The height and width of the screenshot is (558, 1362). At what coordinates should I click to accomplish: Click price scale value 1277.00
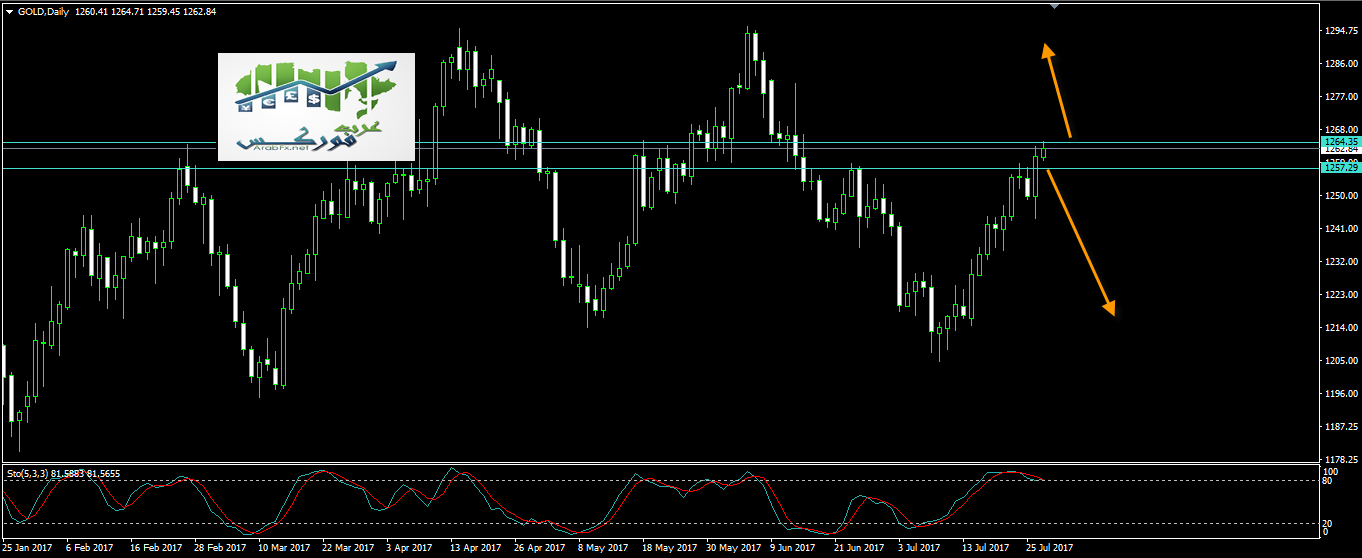[x=1340, y=97]
